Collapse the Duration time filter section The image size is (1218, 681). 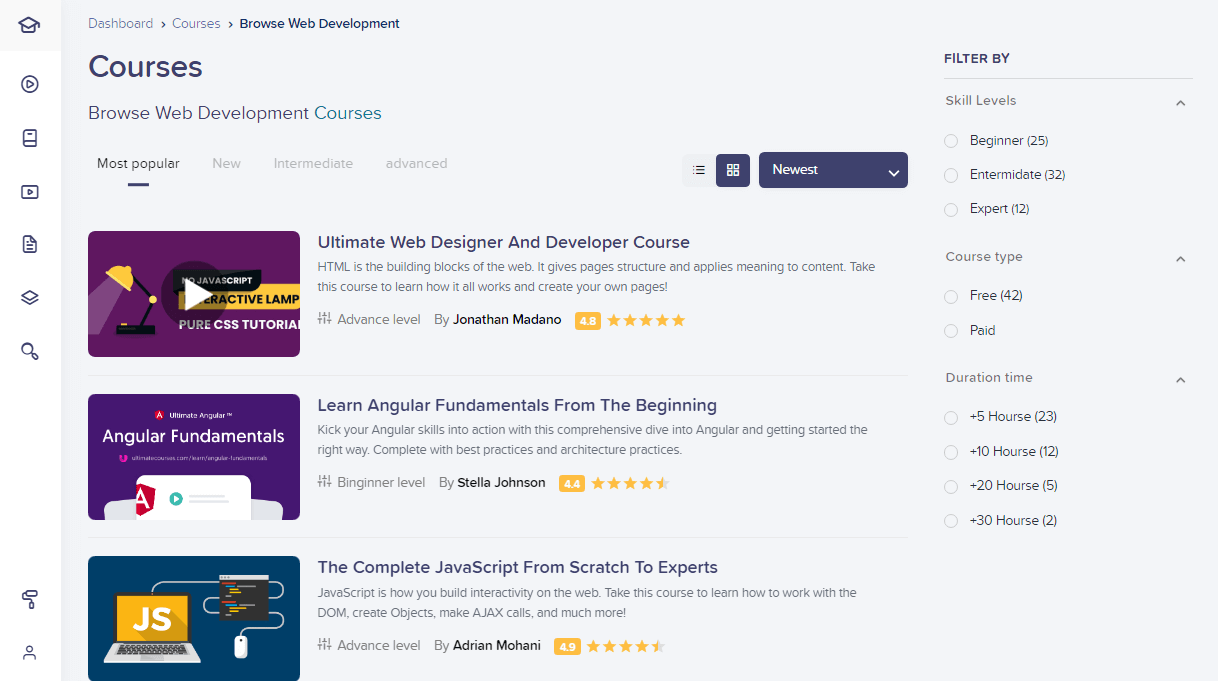pos(1180,379)
